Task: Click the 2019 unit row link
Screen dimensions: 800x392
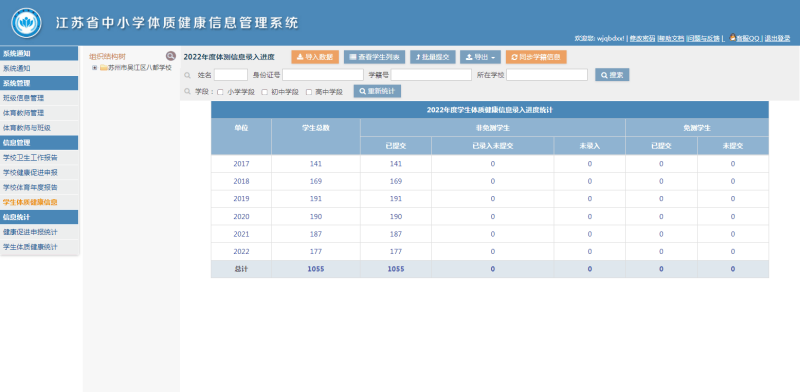Action: point(241,199)
